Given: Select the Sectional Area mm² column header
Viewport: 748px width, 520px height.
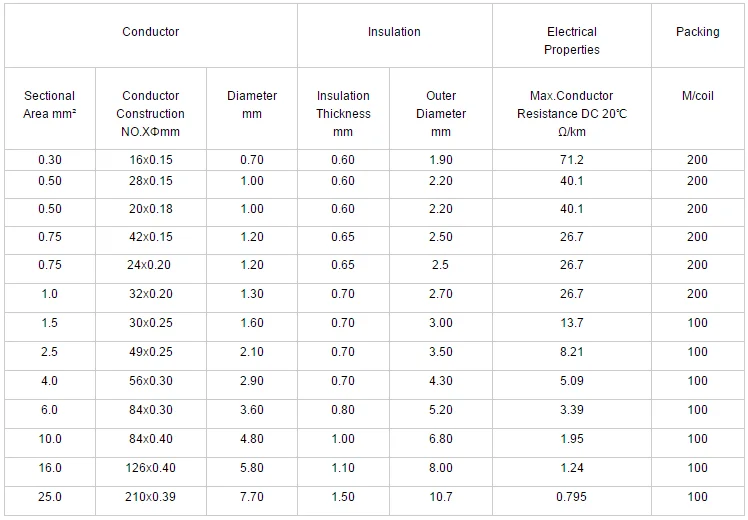Looking at the screenshot, I should click(x=50, y=105).
